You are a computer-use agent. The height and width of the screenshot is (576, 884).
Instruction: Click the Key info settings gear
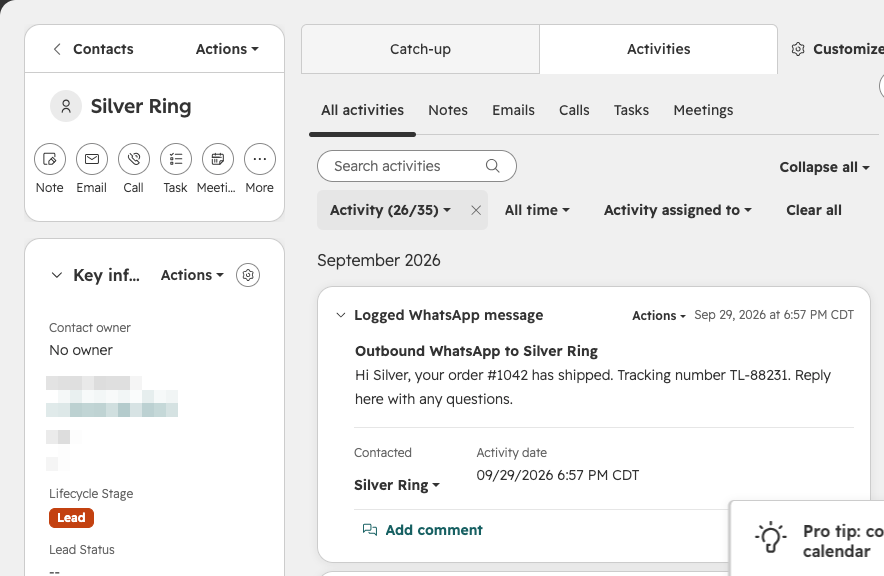click(248, 275)
